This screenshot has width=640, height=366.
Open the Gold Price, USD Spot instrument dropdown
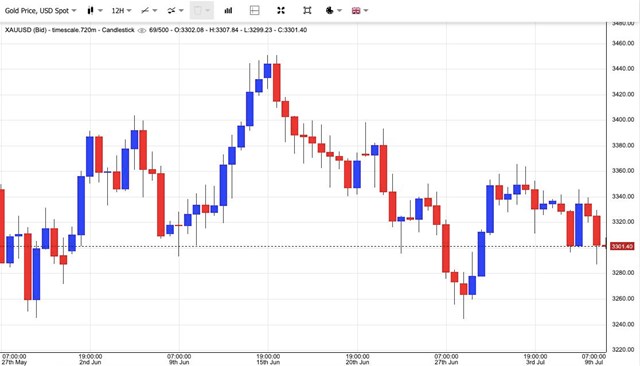(40, 11)
